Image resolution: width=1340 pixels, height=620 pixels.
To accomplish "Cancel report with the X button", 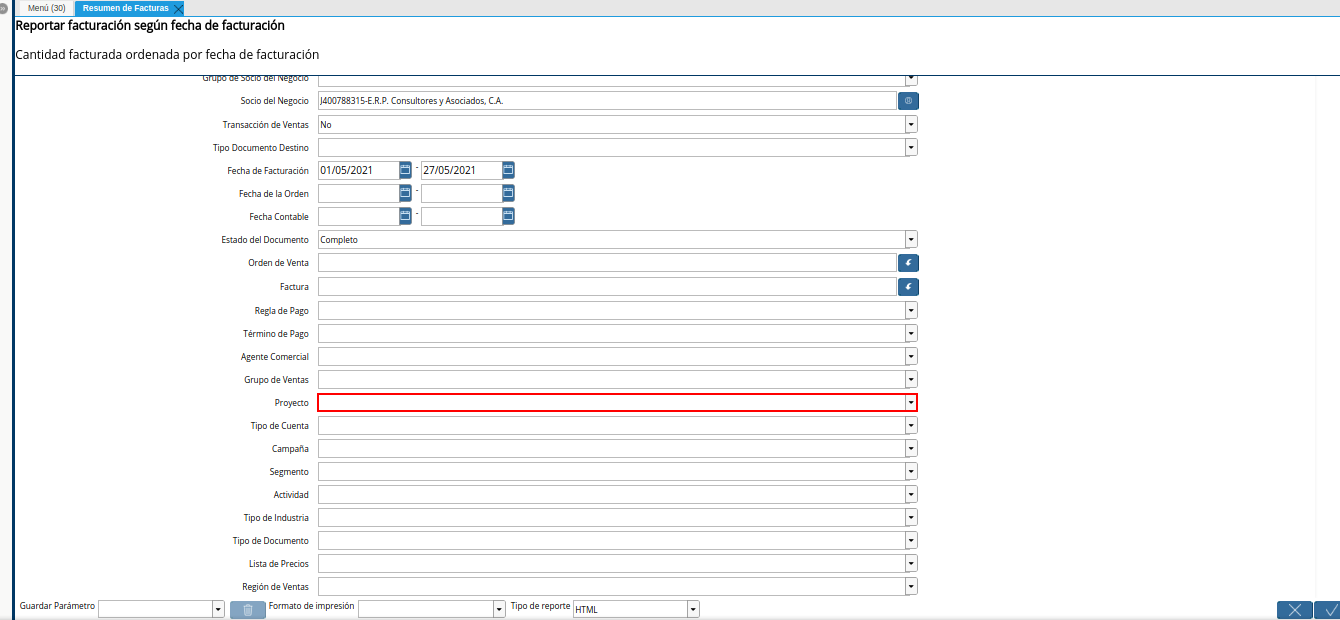I will [1294, 610].
